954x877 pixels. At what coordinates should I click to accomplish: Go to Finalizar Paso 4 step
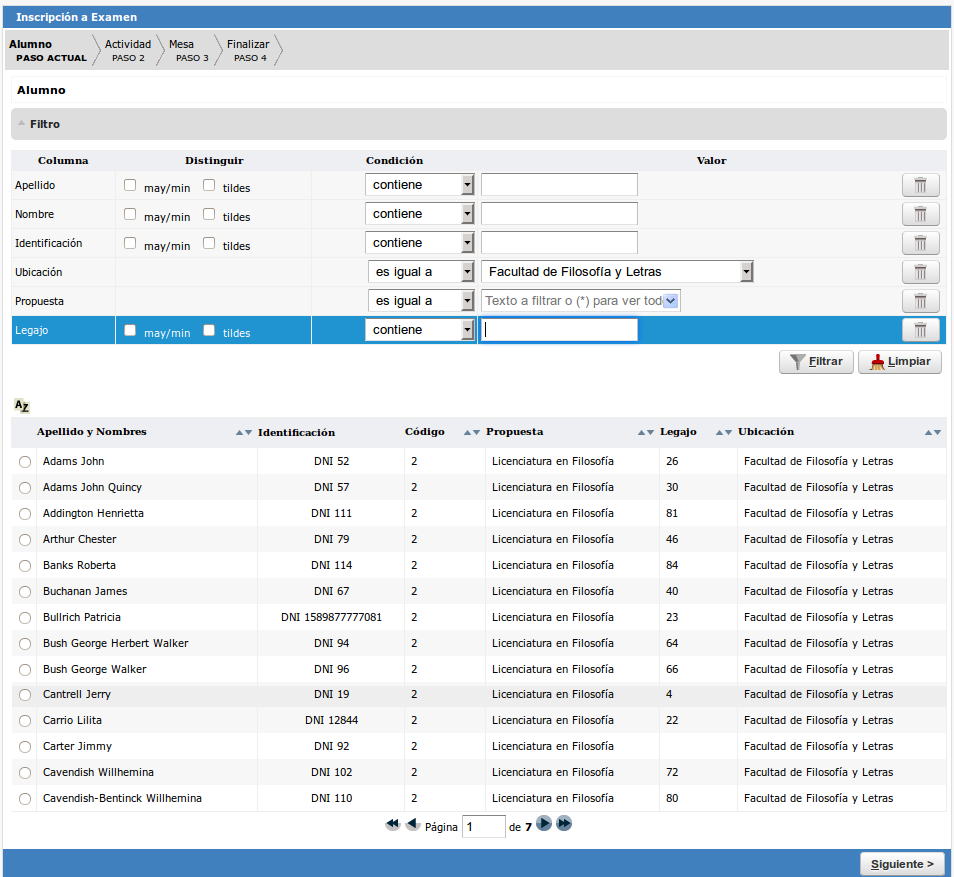pyautogui.click(x=249, y=51)
